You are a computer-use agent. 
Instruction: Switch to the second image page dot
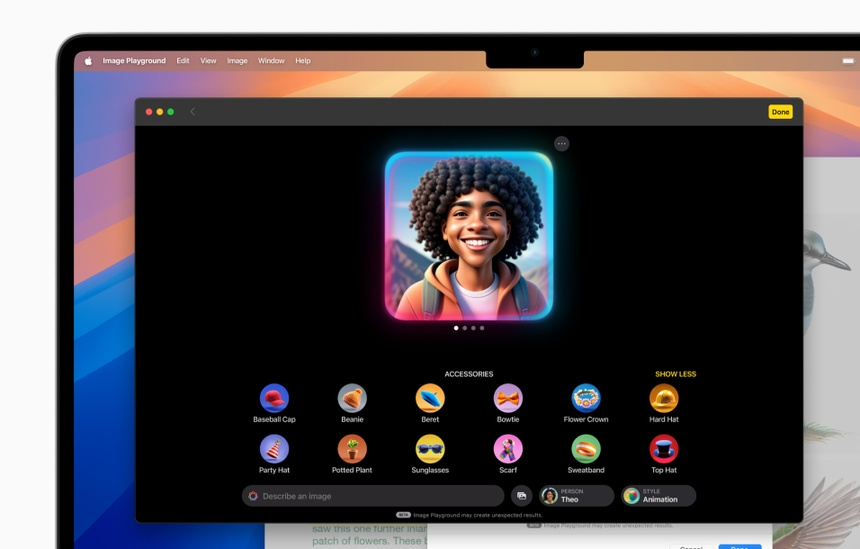465,328
